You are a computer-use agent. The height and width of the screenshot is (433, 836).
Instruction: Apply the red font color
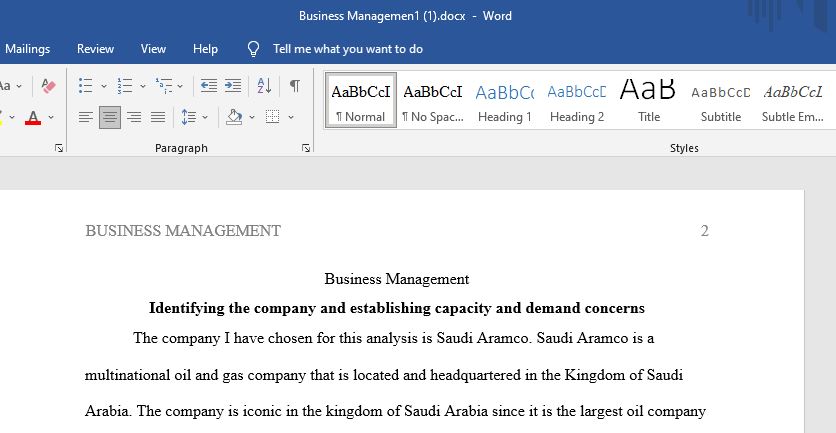pos(33,117)
